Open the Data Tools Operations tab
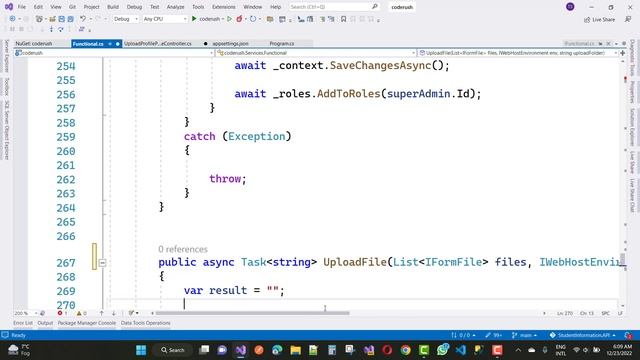Screen dimensions: 640x360 (x=145, y=323)
